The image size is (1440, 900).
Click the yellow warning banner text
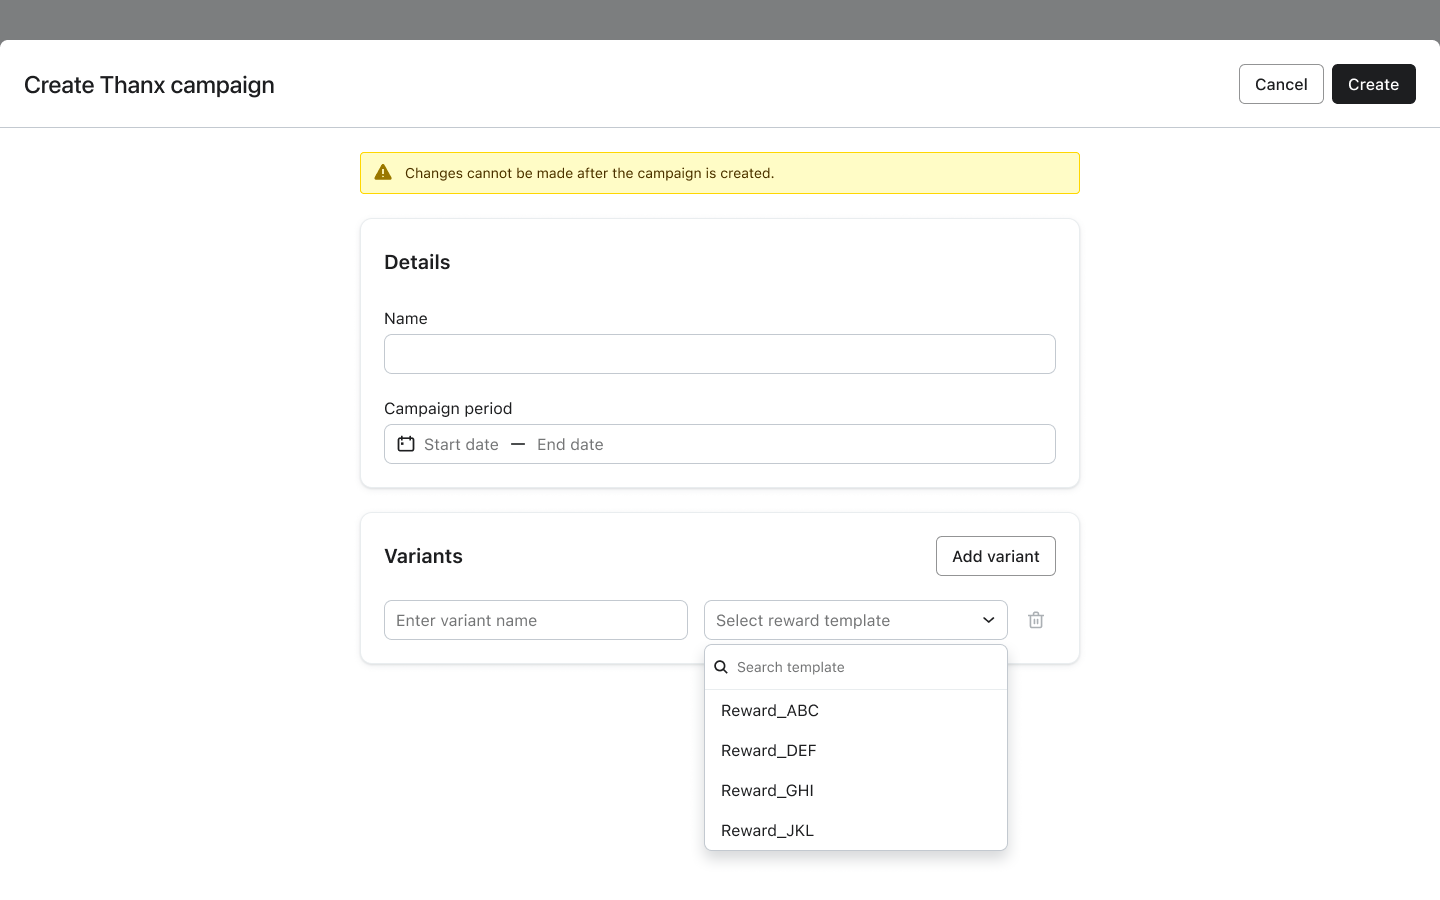590,173
